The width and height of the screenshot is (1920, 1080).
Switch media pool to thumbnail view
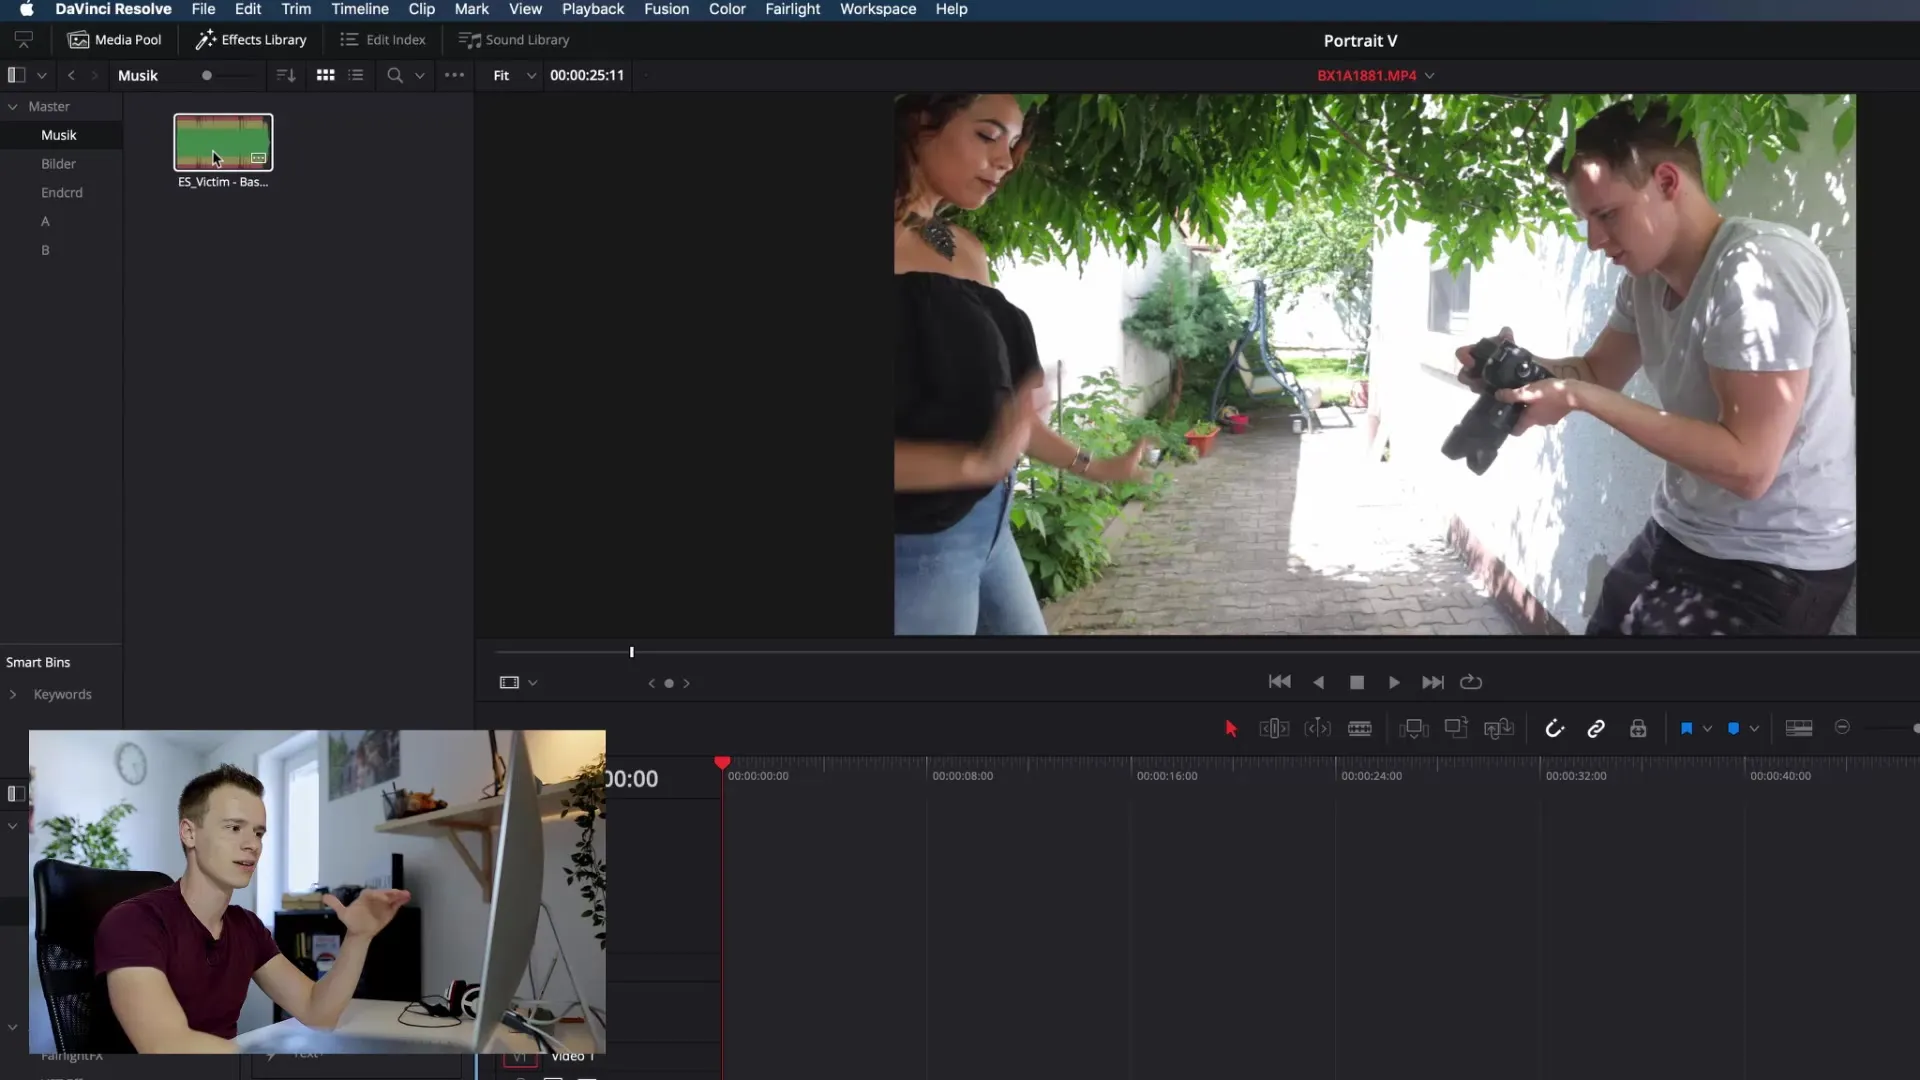tap(325, 75)
